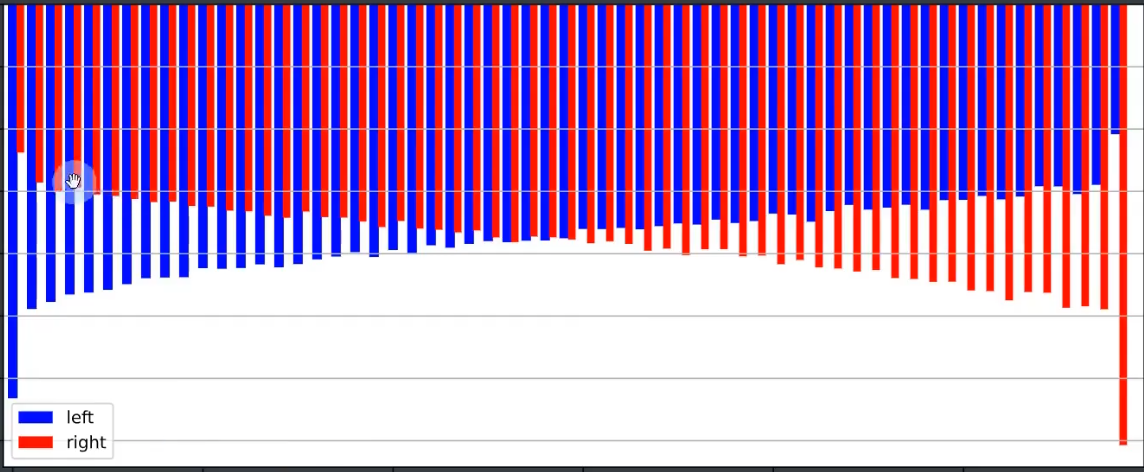
Task: Click the red swatch in the legend
Action: 35,442
